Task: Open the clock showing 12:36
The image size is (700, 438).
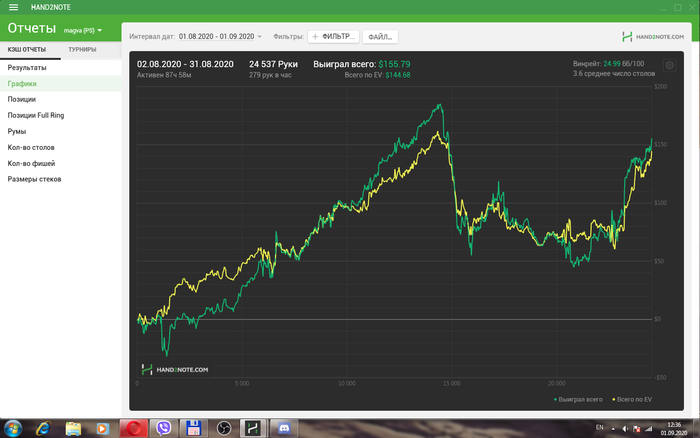Action: [674, 429]
